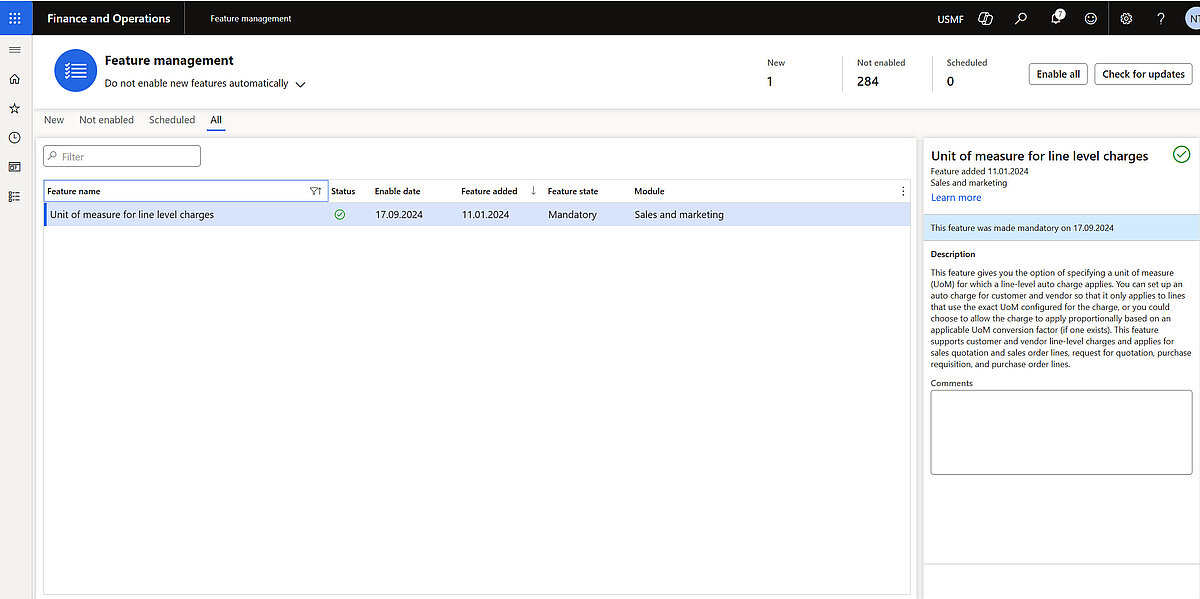Open notifications bell in top bar
This screenshot has width=1200, height=599.
point(1057,18)
